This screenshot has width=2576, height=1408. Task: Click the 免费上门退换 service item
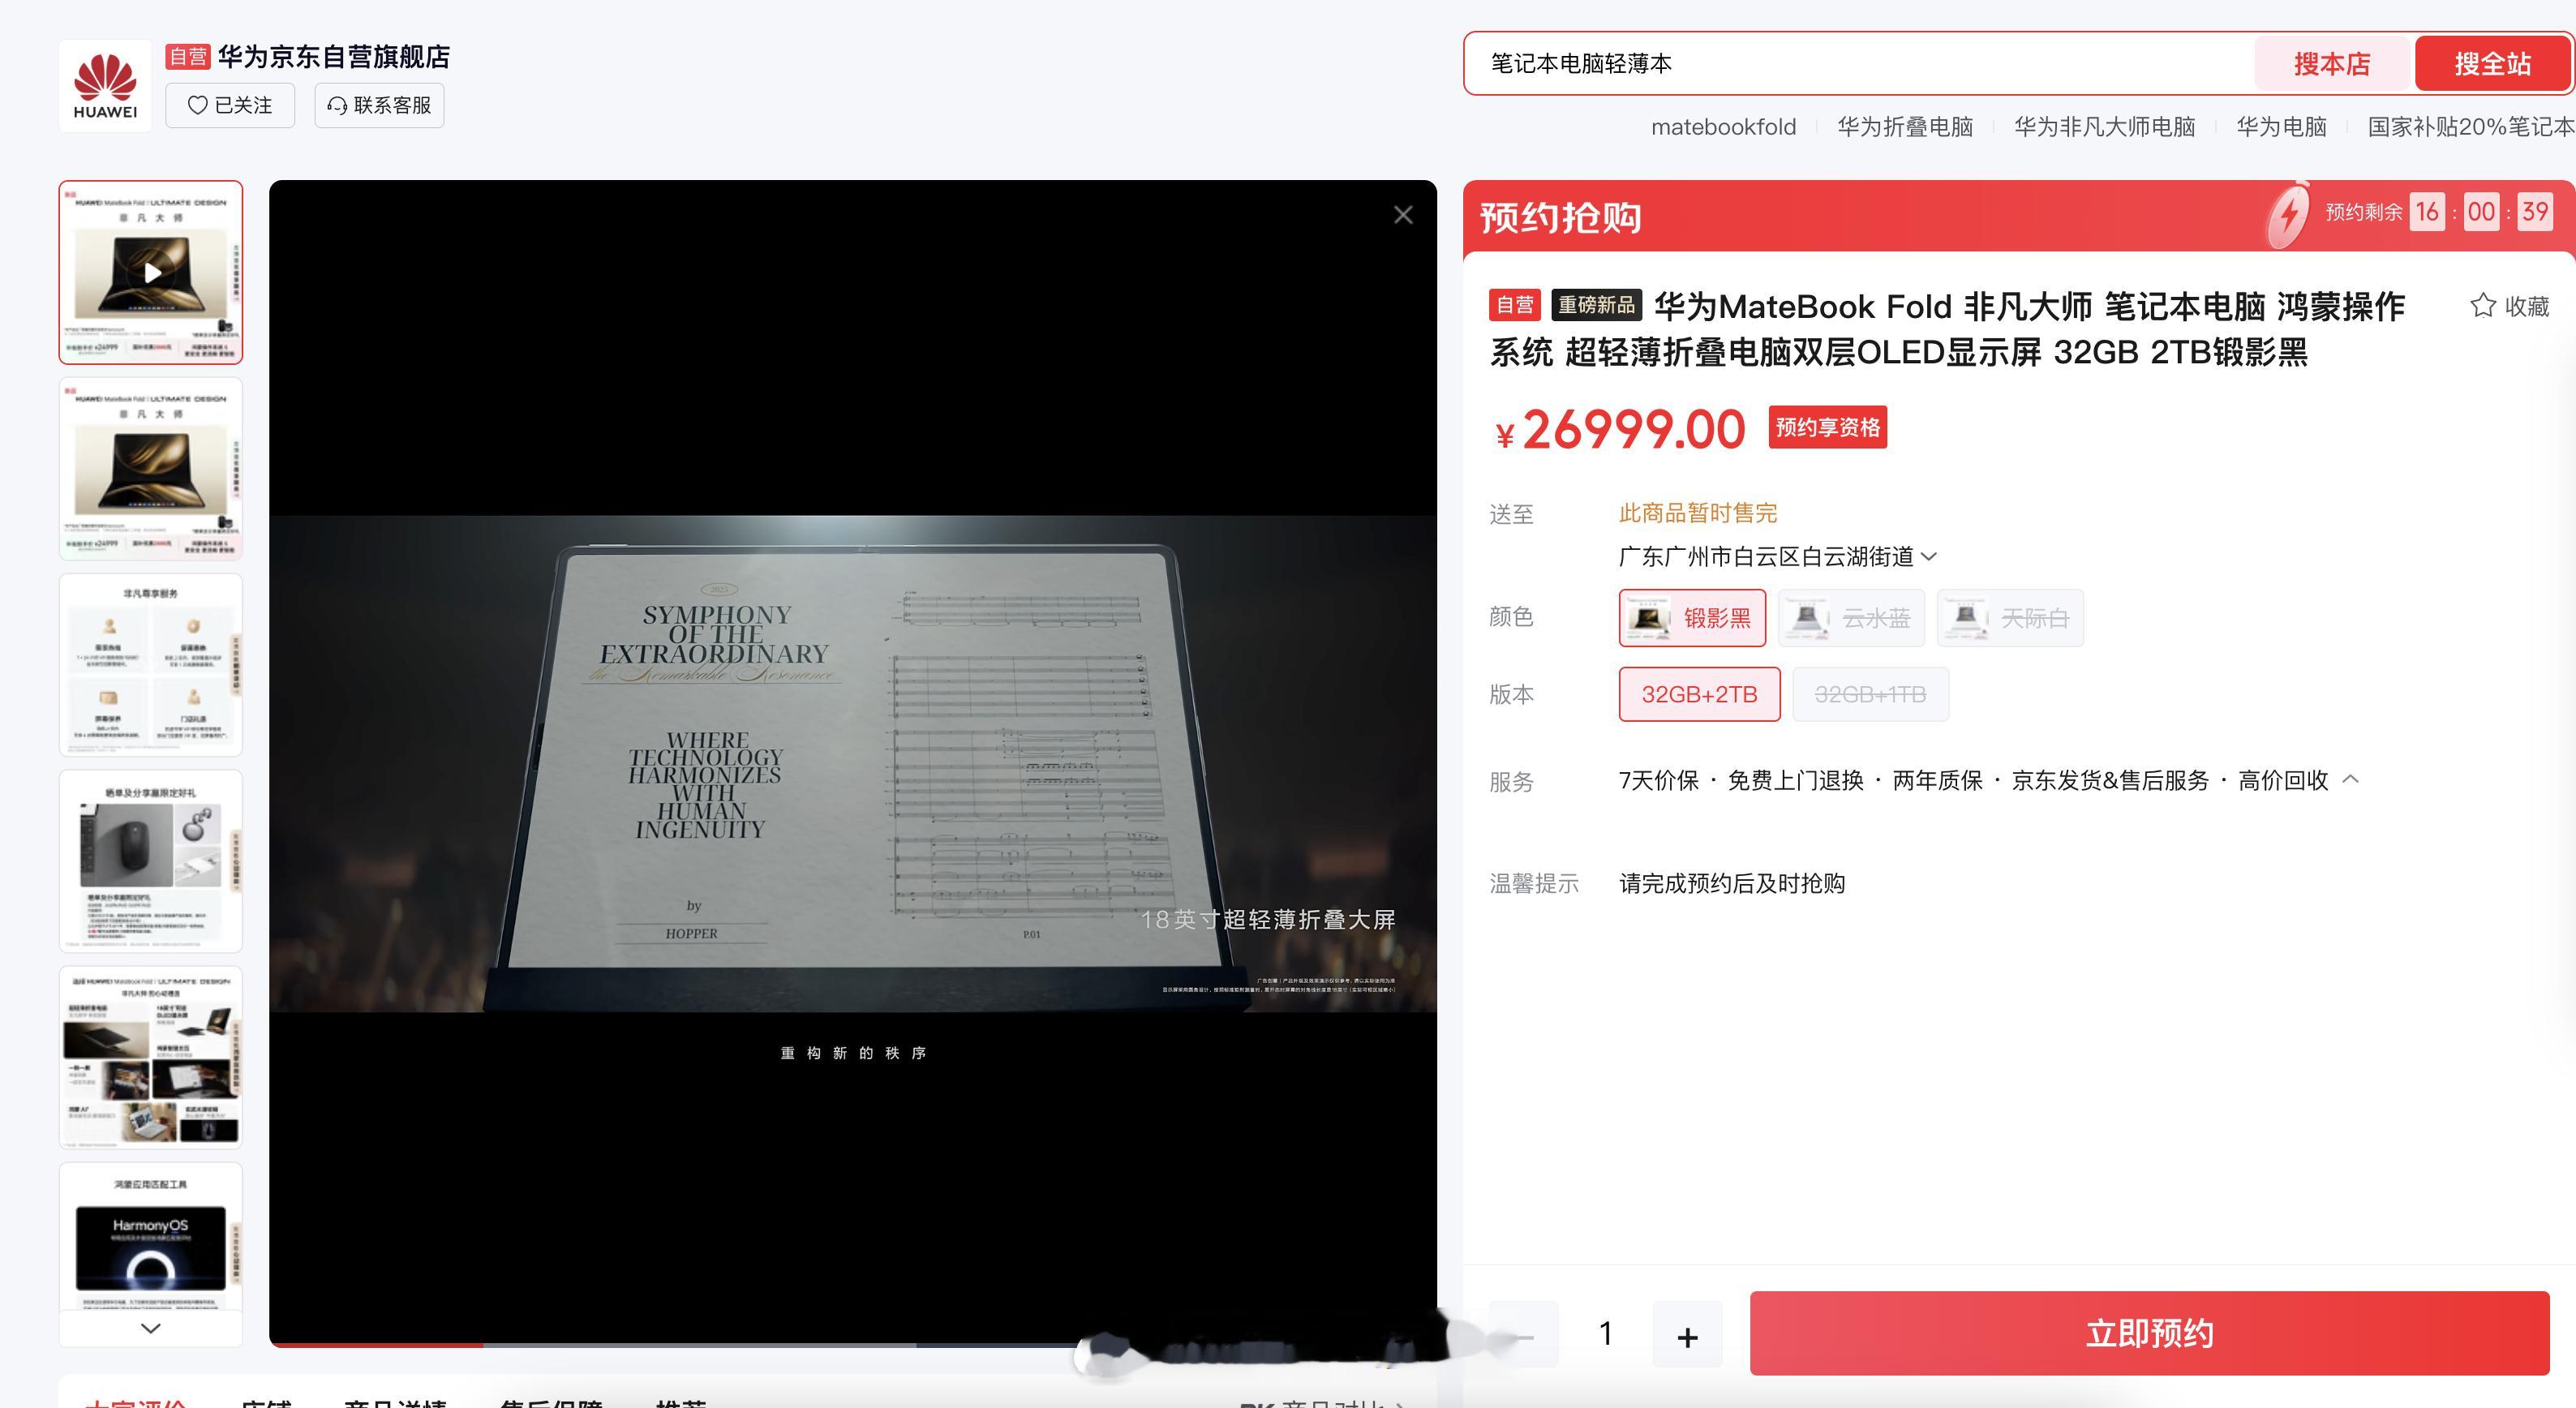[1795, 780]
